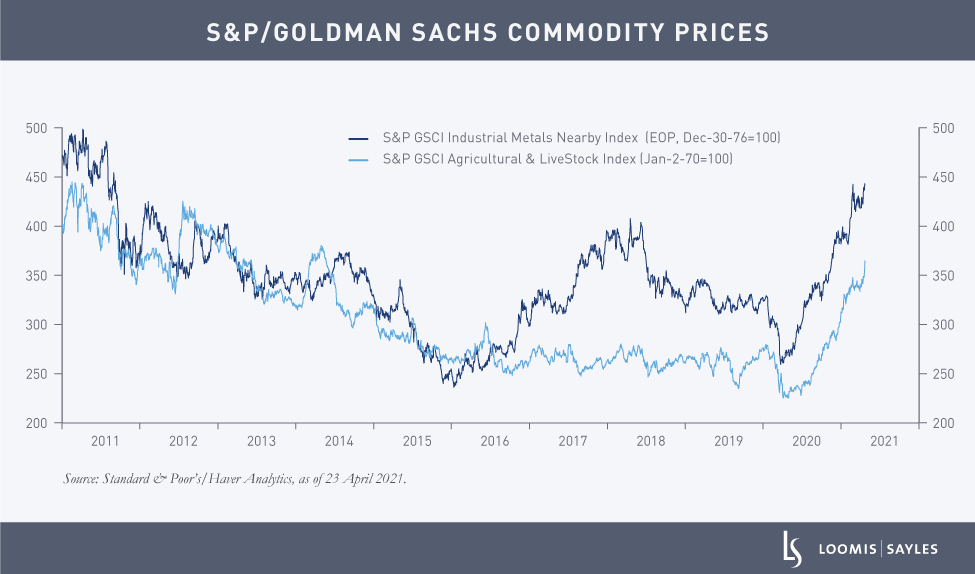Click the 350 value on the left axis
Image resolution: width=975 pixels, height=574 pixels.
pyautogui.click(x=37, y=276)
